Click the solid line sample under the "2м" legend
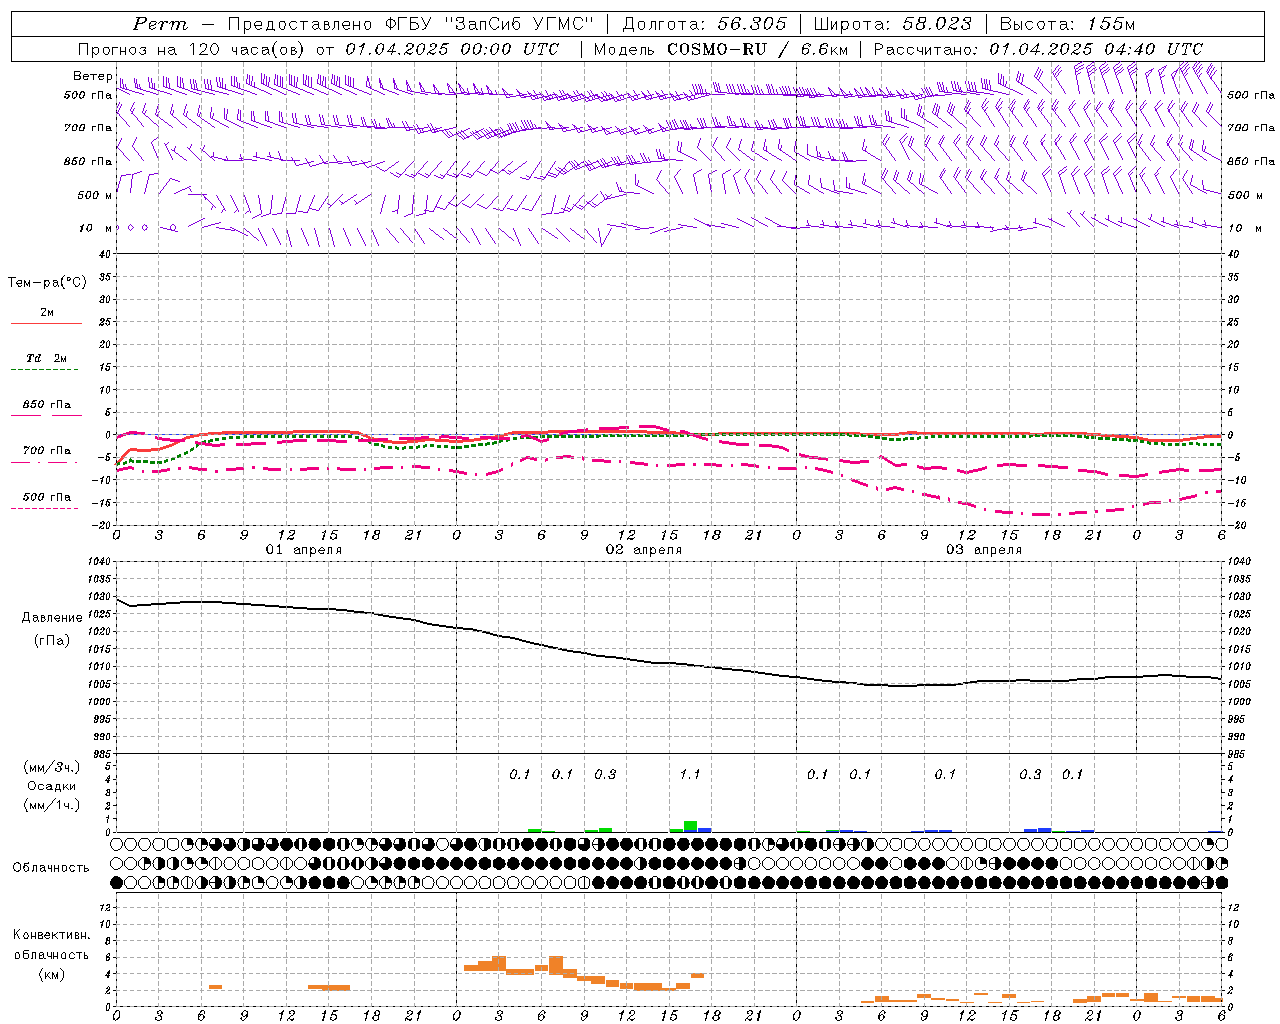This screenshot has height=1024, width=1280. pyautogui.click(x=46, y=323)
